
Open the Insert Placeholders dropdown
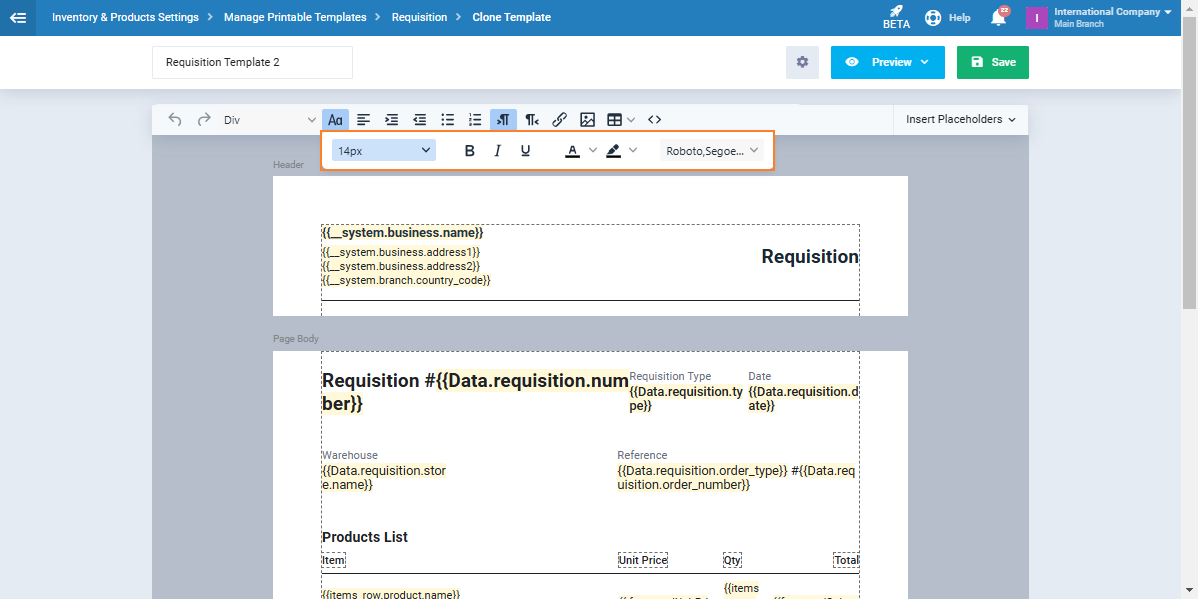(960, 119)
